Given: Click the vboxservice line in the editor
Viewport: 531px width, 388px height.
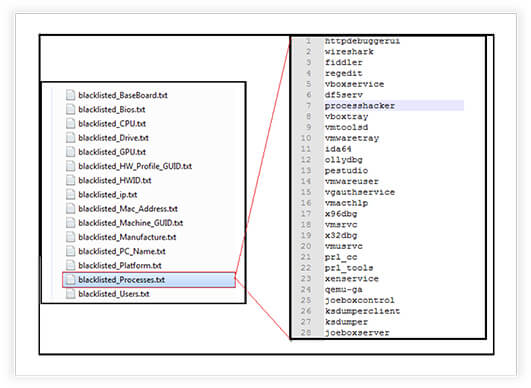Looking at the screenshot, I should point(355,84).
